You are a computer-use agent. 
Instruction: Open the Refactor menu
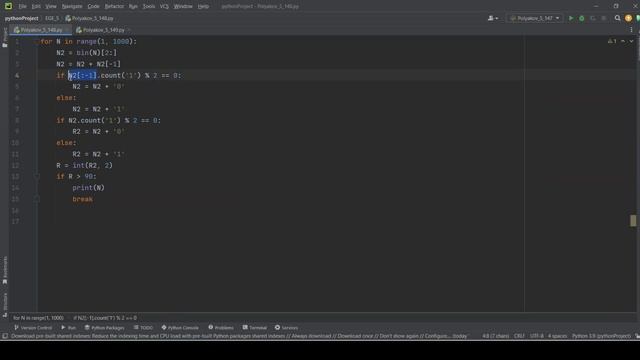click(114, 6)
